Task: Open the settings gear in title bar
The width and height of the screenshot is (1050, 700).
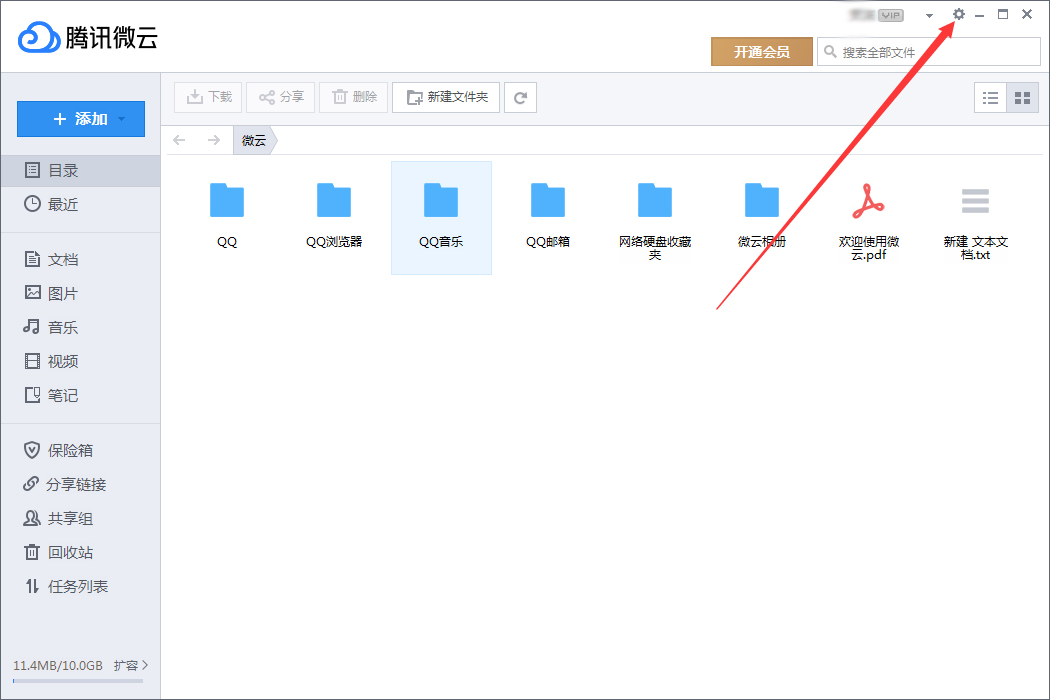Action: point(958,14)
